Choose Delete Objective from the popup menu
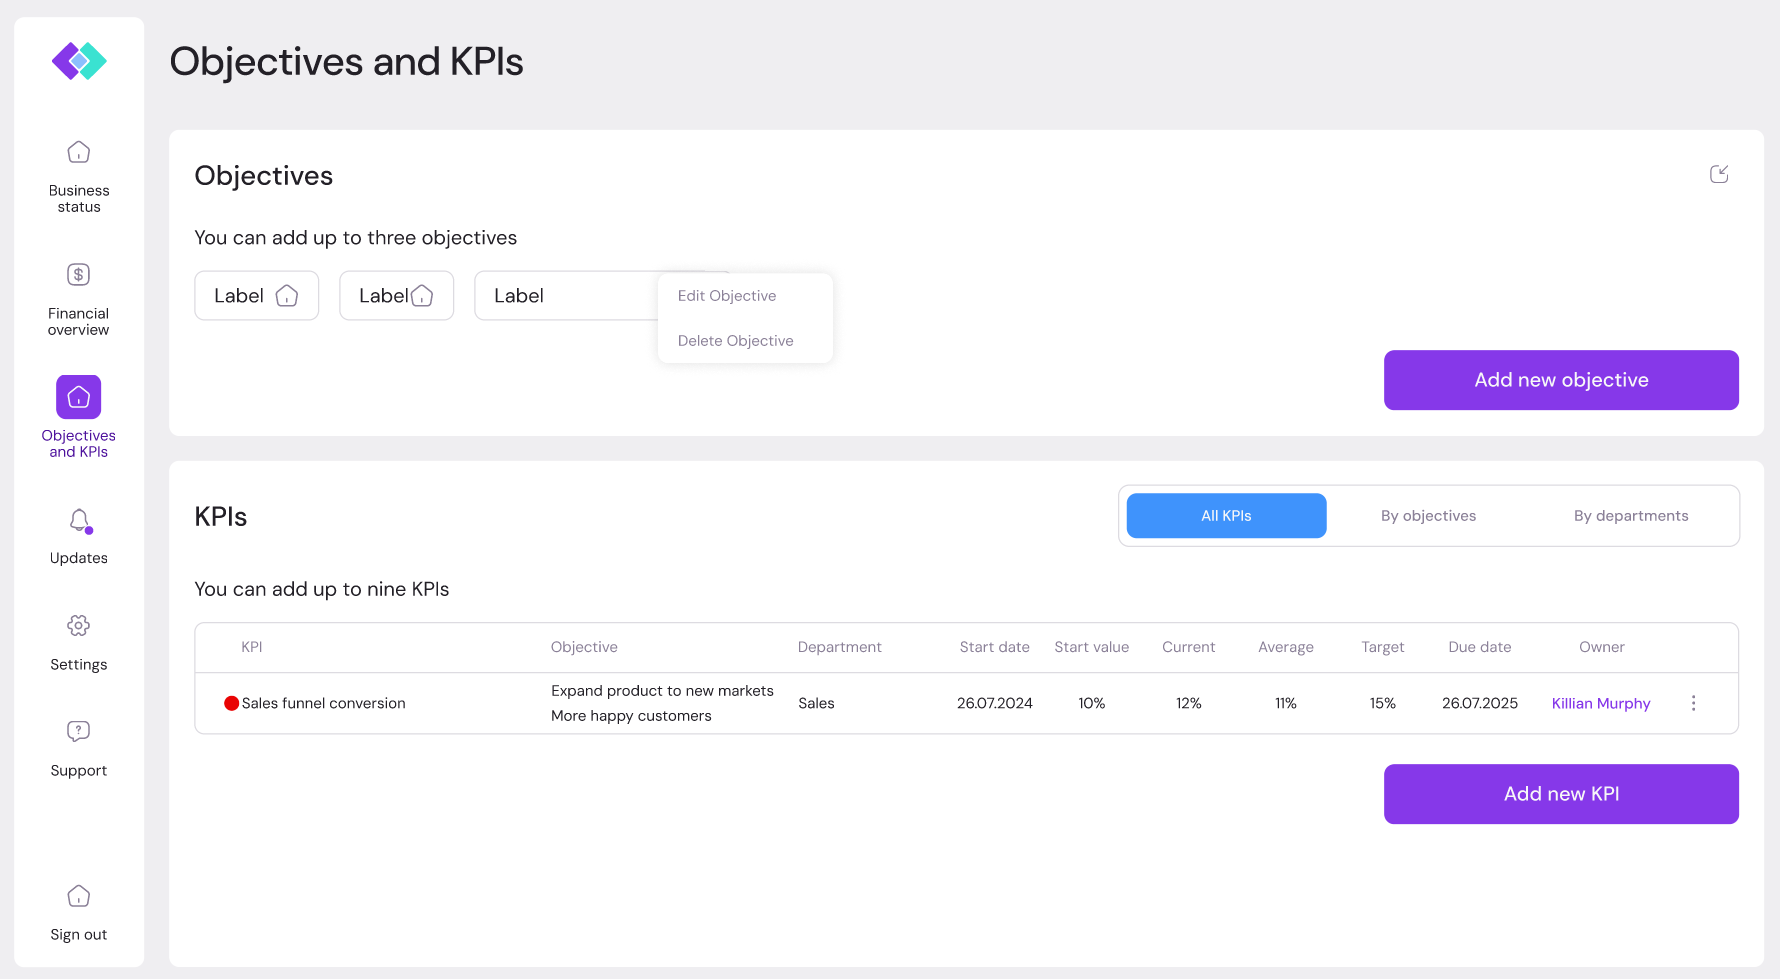This screenshot has width=1780, height=979. tap(735, 341)
